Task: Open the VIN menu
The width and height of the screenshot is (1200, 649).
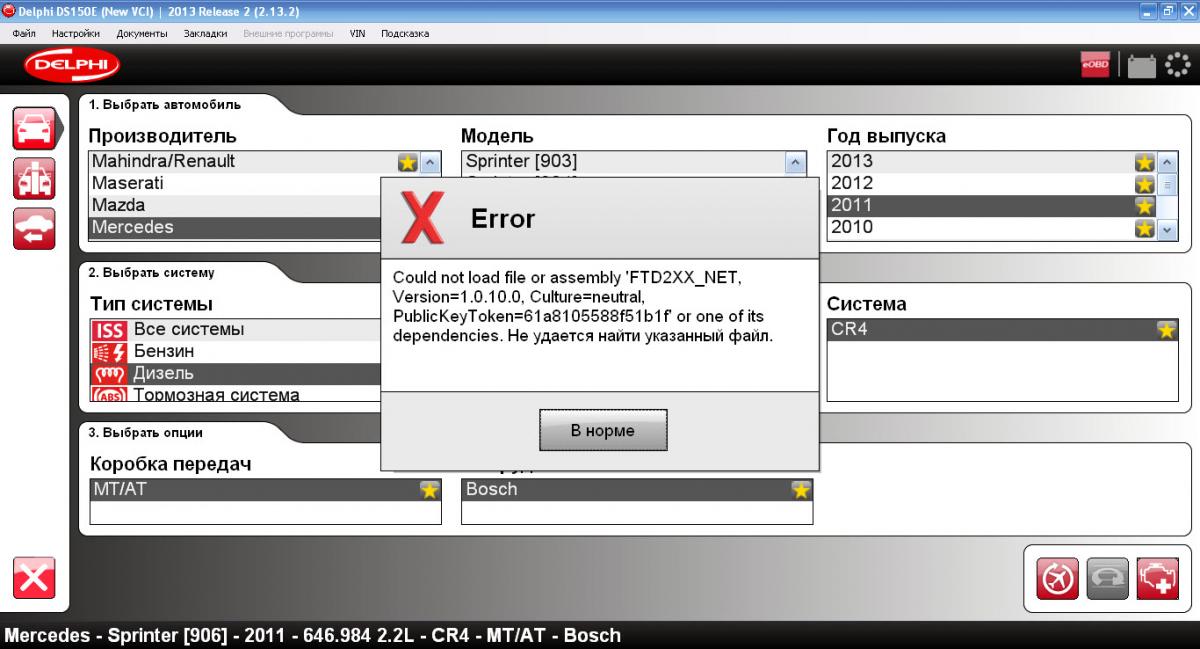Action: 357,33
